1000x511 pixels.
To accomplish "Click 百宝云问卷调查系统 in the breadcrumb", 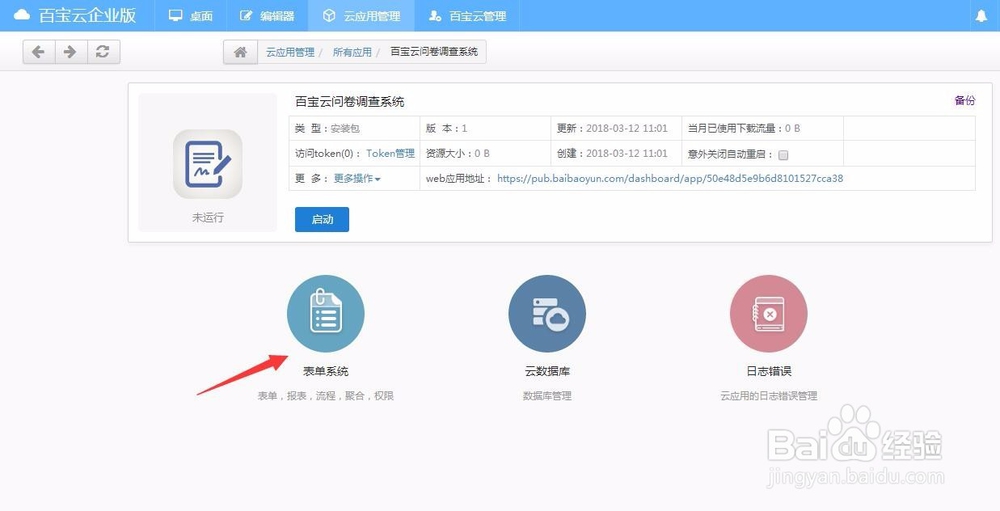I will [434, 52].
